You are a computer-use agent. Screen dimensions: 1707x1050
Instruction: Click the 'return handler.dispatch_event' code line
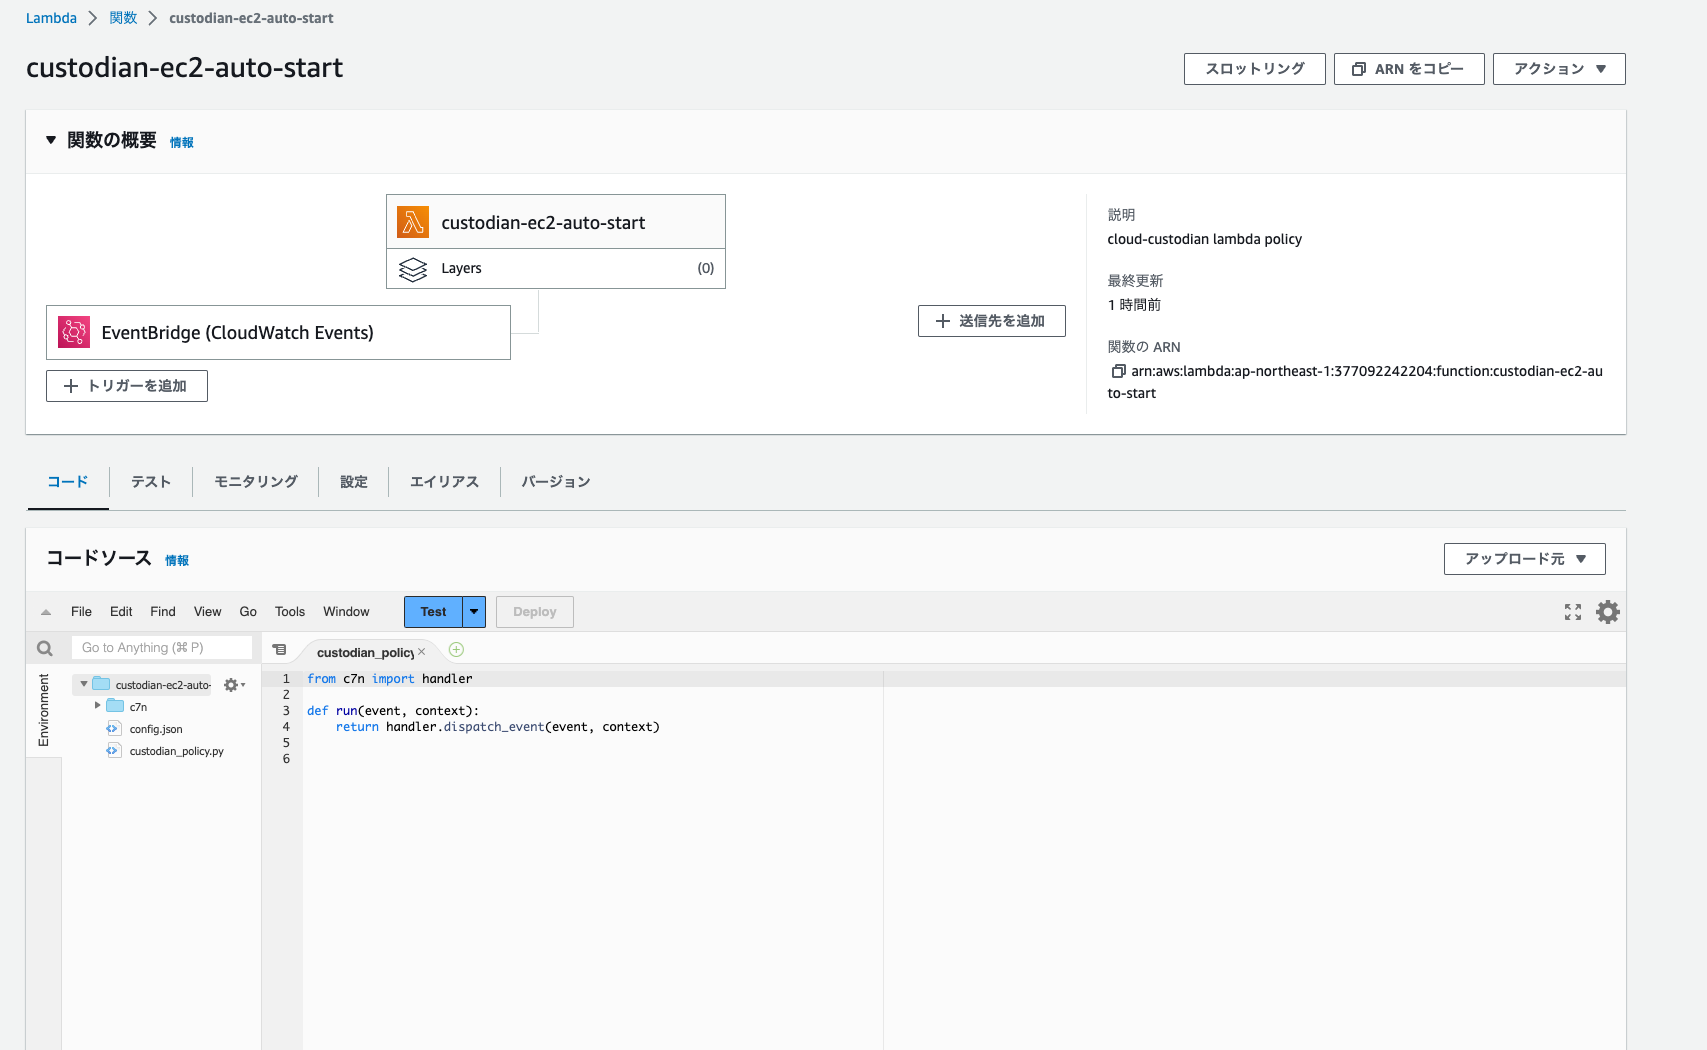click(x=498, y=727)
